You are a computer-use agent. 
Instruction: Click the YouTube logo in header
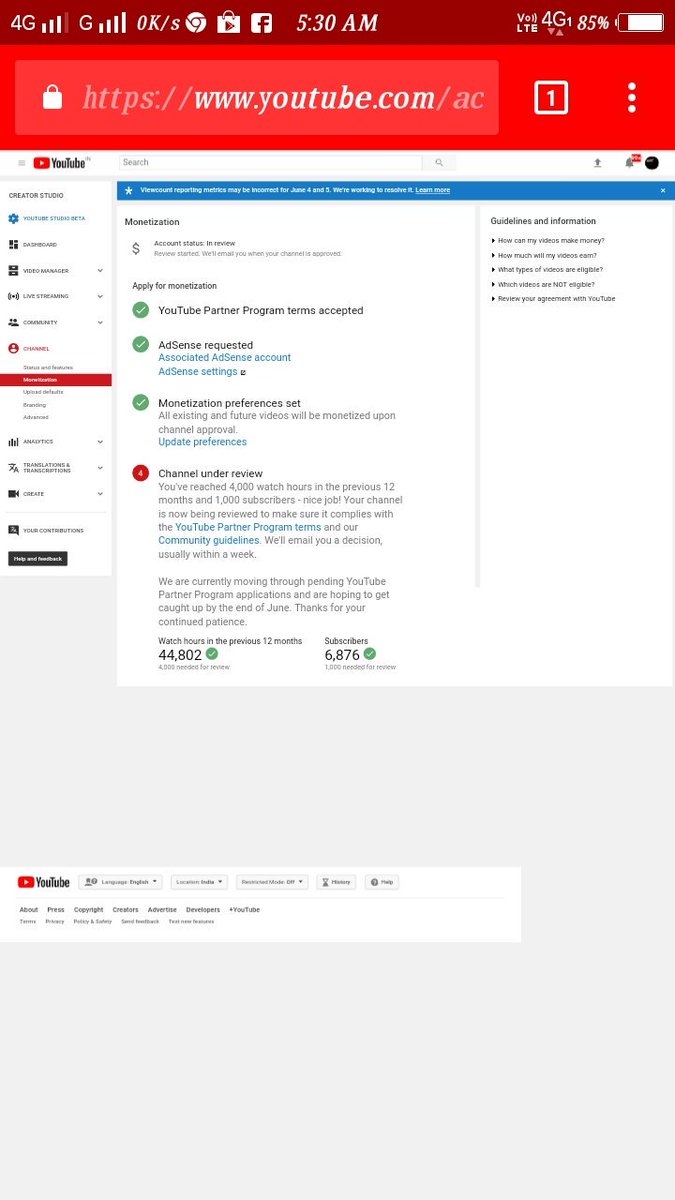(61, 163)
